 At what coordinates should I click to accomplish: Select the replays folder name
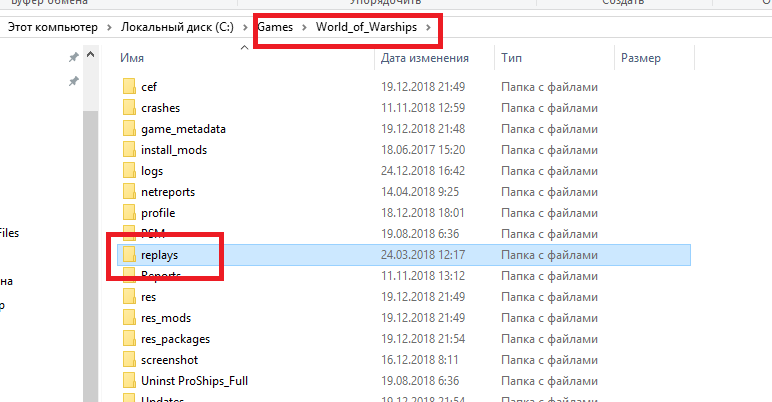click(x=160, y=255)
